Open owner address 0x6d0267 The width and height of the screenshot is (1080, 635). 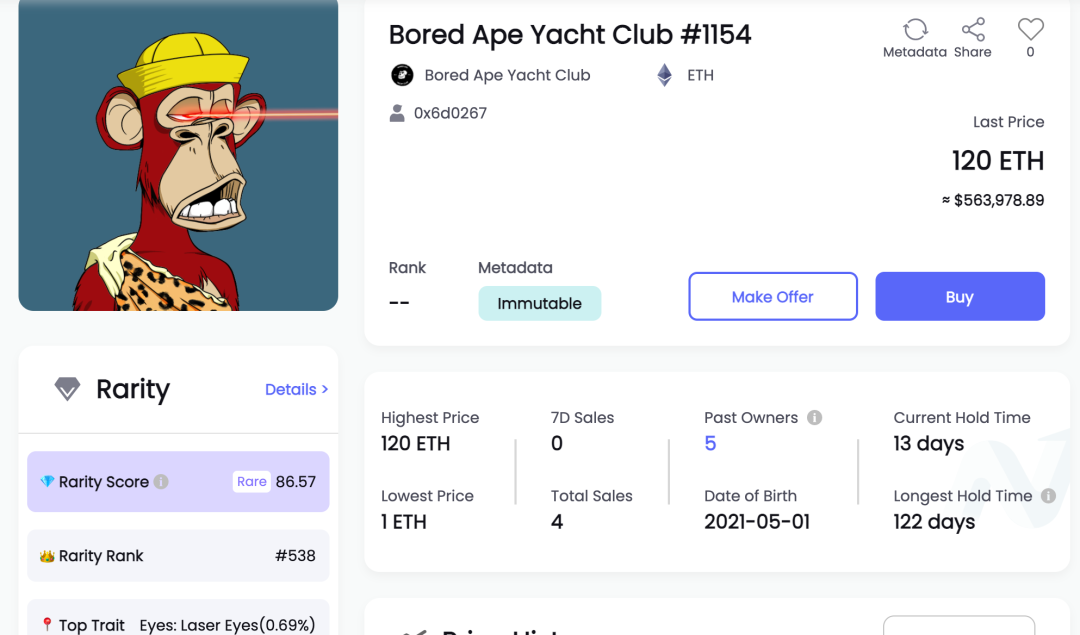click(450, 113)
